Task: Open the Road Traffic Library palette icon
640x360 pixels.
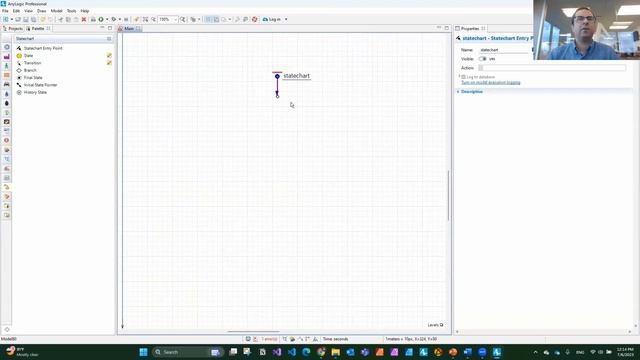Action: point(7,84)
